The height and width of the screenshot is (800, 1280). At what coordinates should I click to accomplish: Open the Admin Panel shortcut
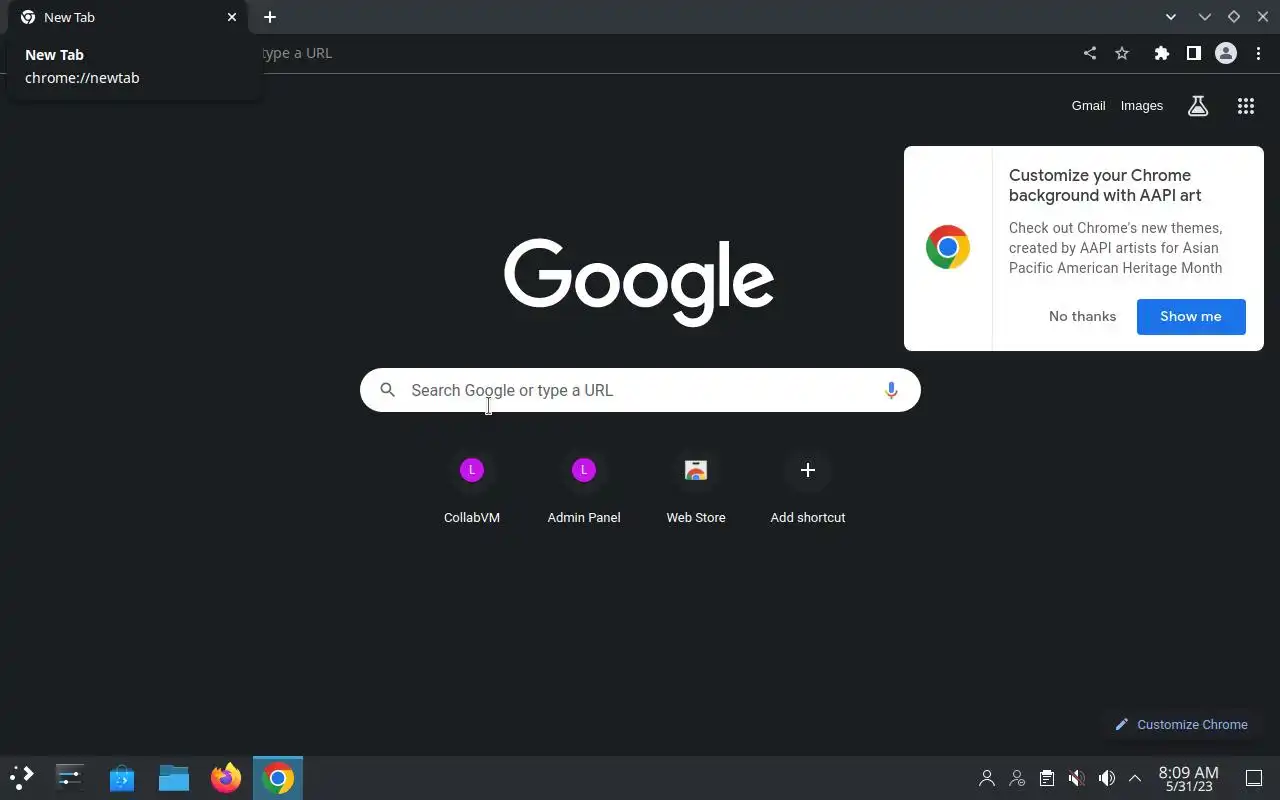[x=584, y=490]
